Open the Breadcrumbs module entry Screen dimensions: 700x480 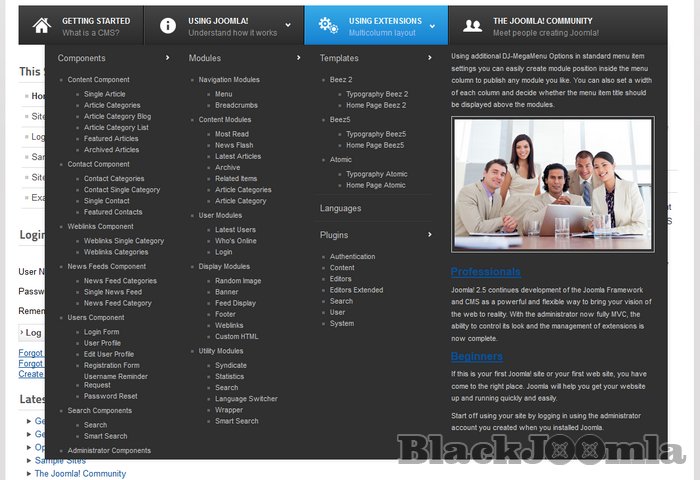pos(237,105)
